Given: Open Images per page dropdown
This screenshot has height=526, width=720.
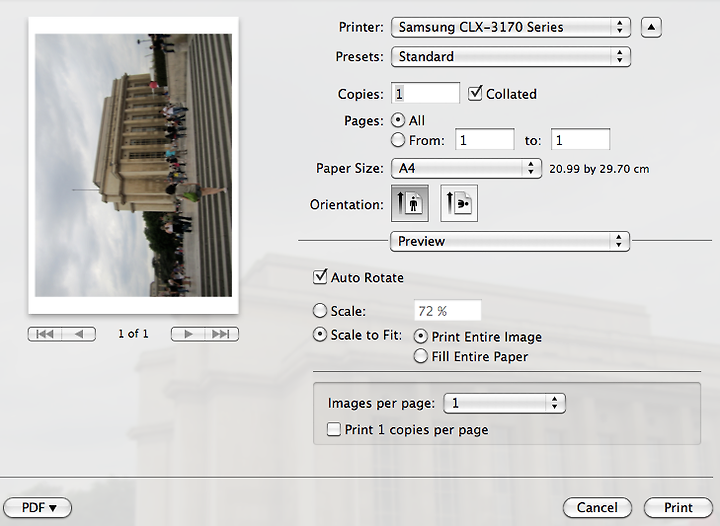Looking at the screenshot, I should click(504, 403).
